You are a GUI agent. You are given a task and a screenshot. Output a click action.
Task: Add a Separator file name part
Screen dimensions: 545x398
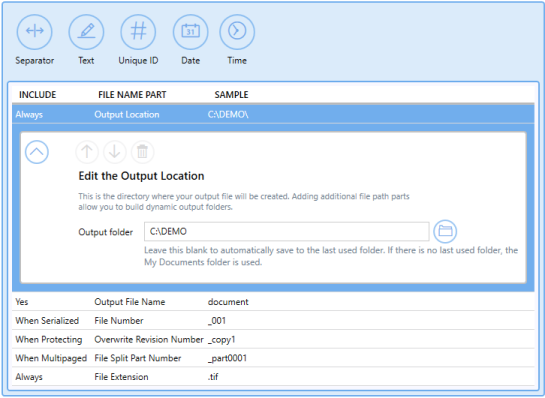(34, 32)
